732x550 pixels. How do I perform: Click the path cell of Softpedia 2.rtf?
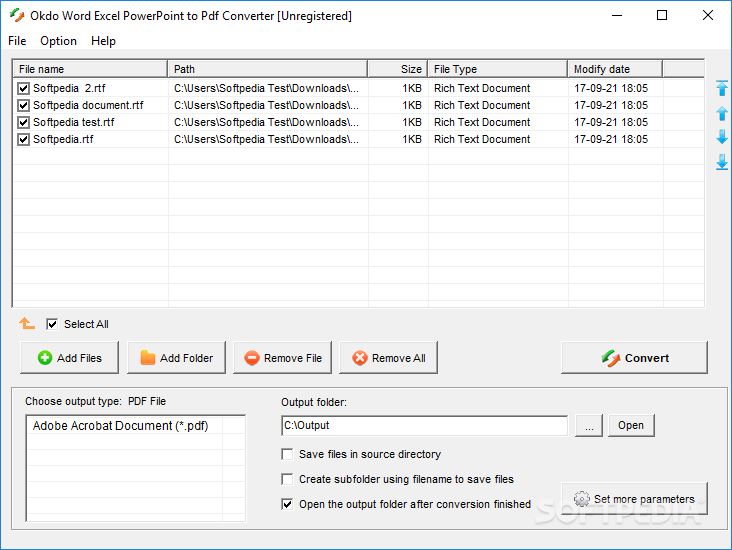pos(267,88)
